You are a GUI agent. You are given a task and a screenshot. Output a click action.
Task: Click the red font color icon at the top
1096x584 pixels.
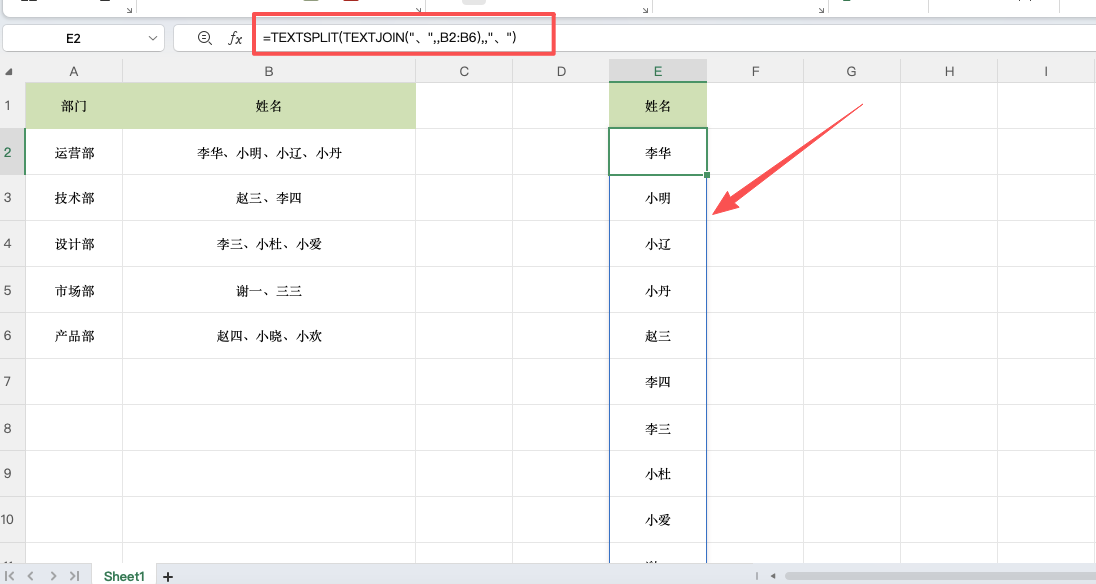coord(349,4)
